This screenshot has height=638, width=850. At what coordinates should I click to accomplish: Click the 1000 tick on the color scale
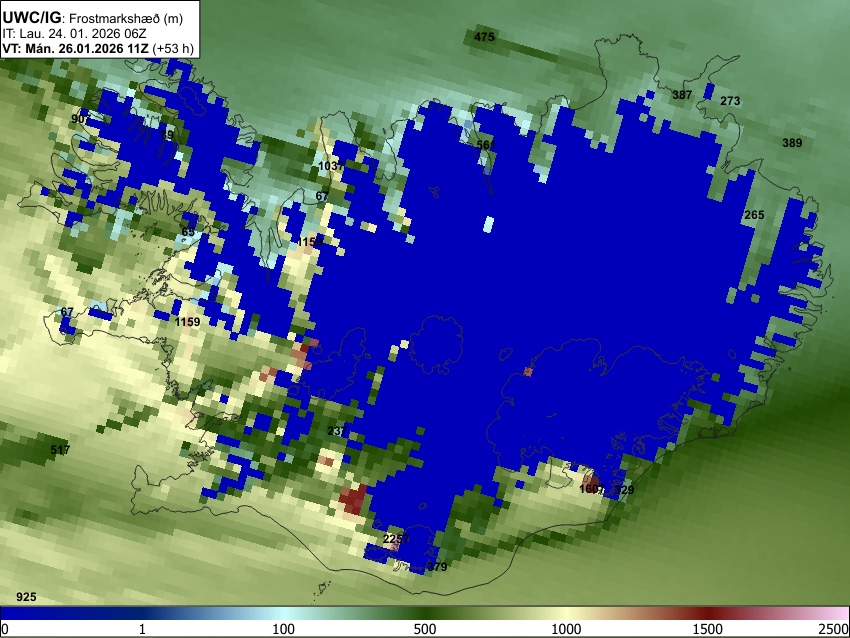[x=566, y=629]
